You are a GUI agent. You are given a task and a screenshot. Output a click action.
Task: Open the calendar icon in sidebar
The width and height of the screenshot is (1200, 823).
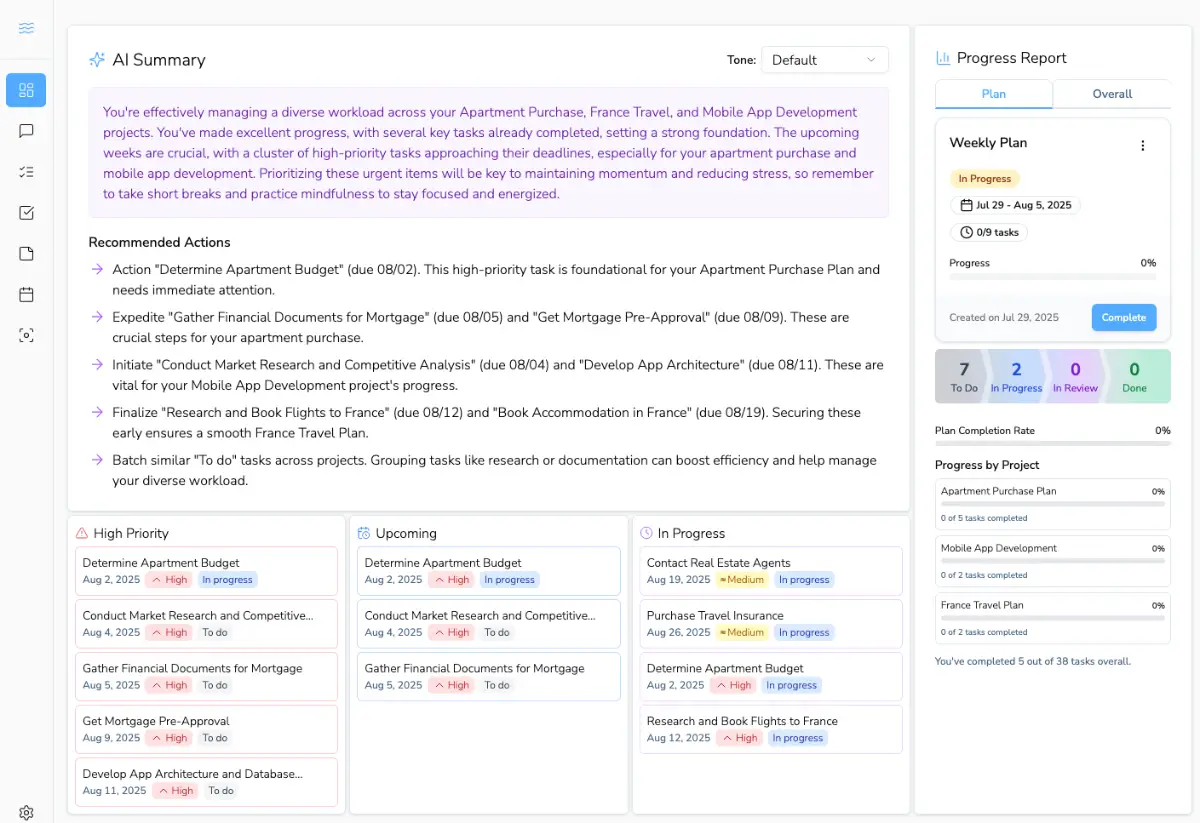[26, 295]
